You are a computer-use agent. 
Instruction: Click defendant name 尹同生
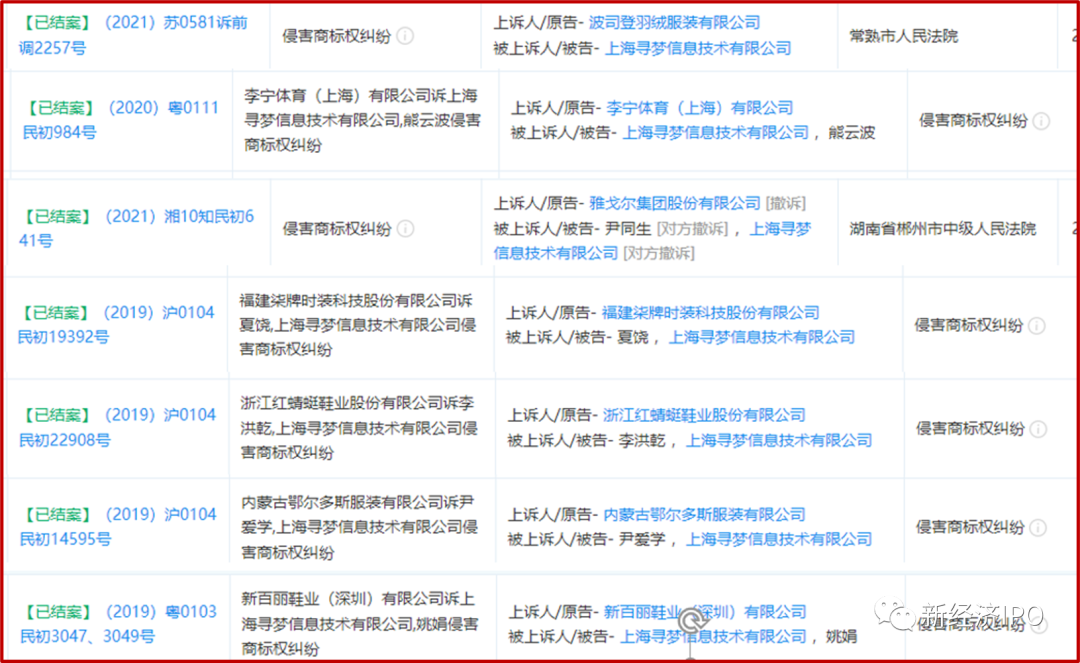(627, 229)
